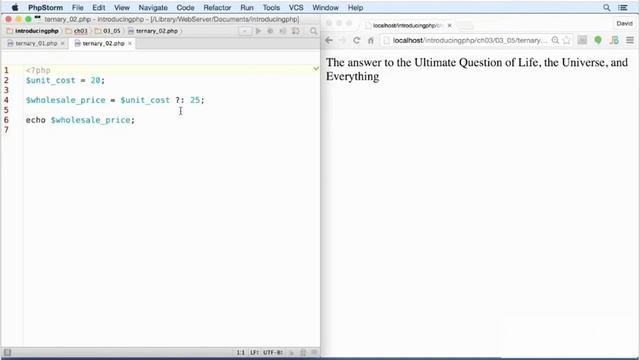
Task: Click the JS extension icon in the browser toolbar
Action: [x=614, y=40]
